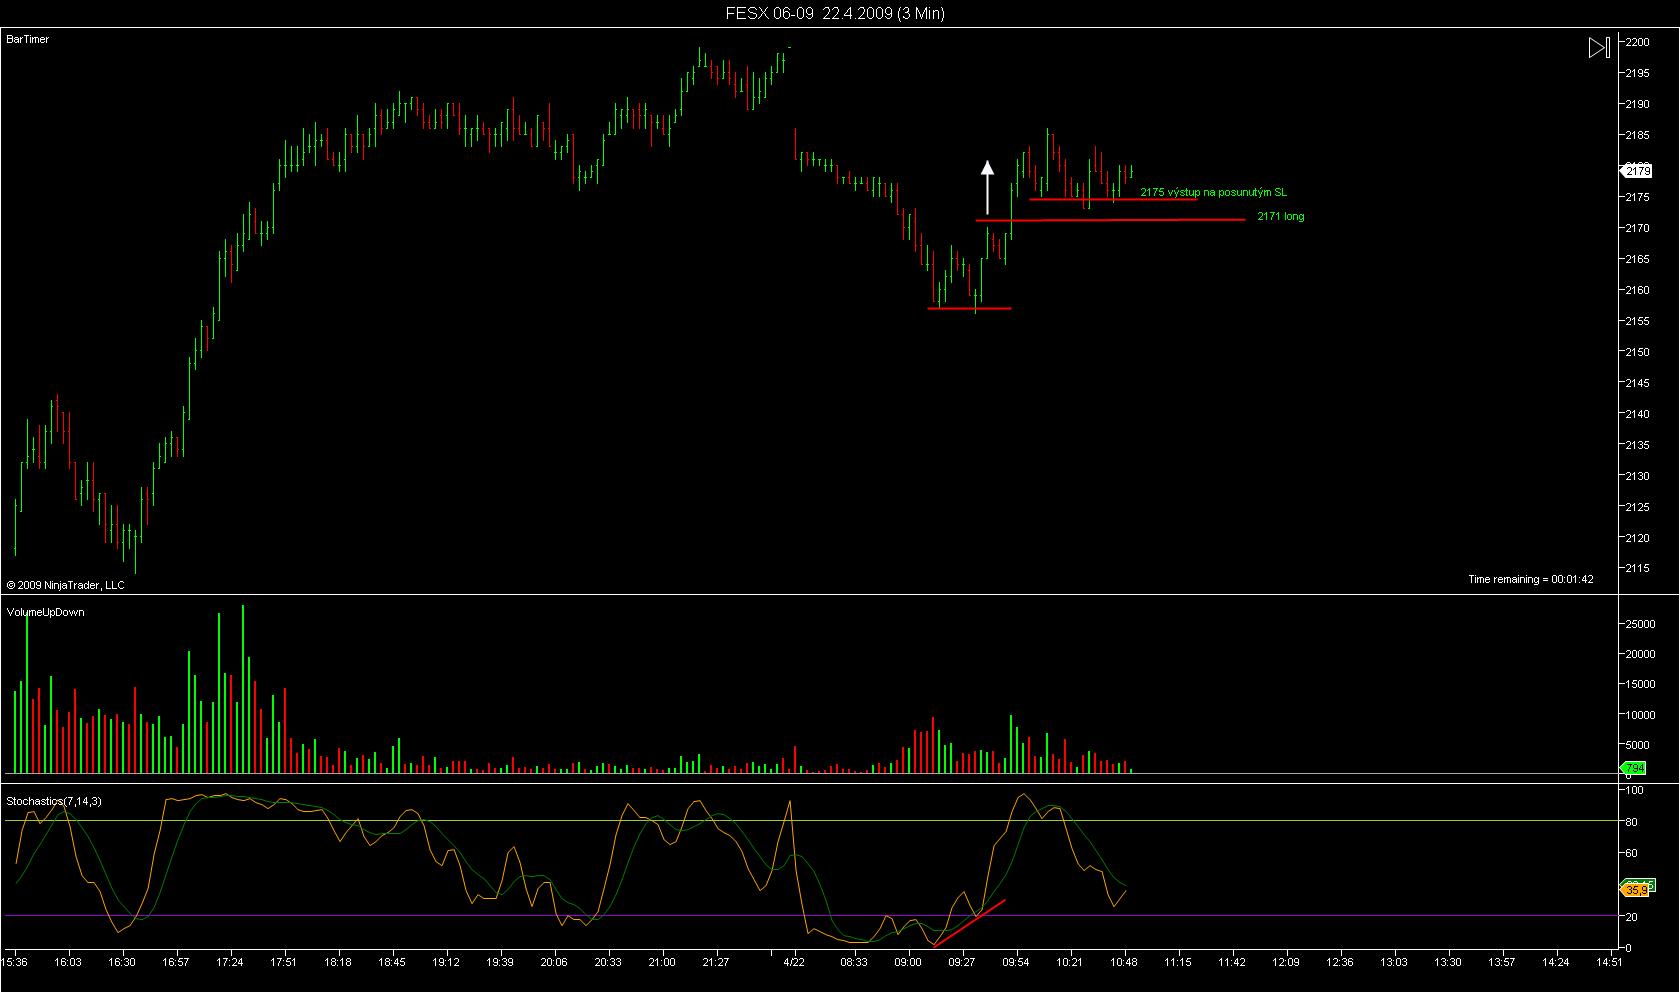This screenshot has height=993, width=1680.
Task: Click the FESX 06-09 chart title
Action: (835, 13)
